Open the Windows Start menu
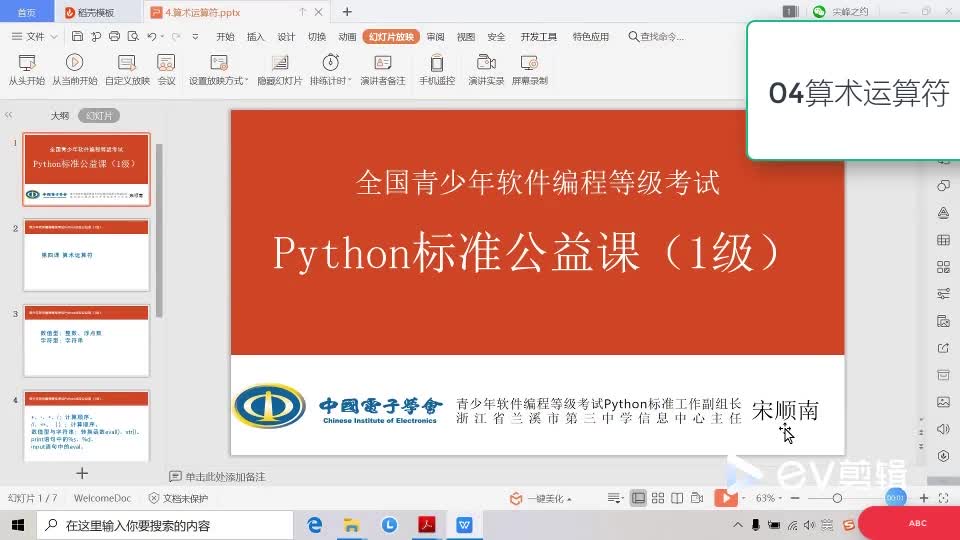 pos(18,525)
